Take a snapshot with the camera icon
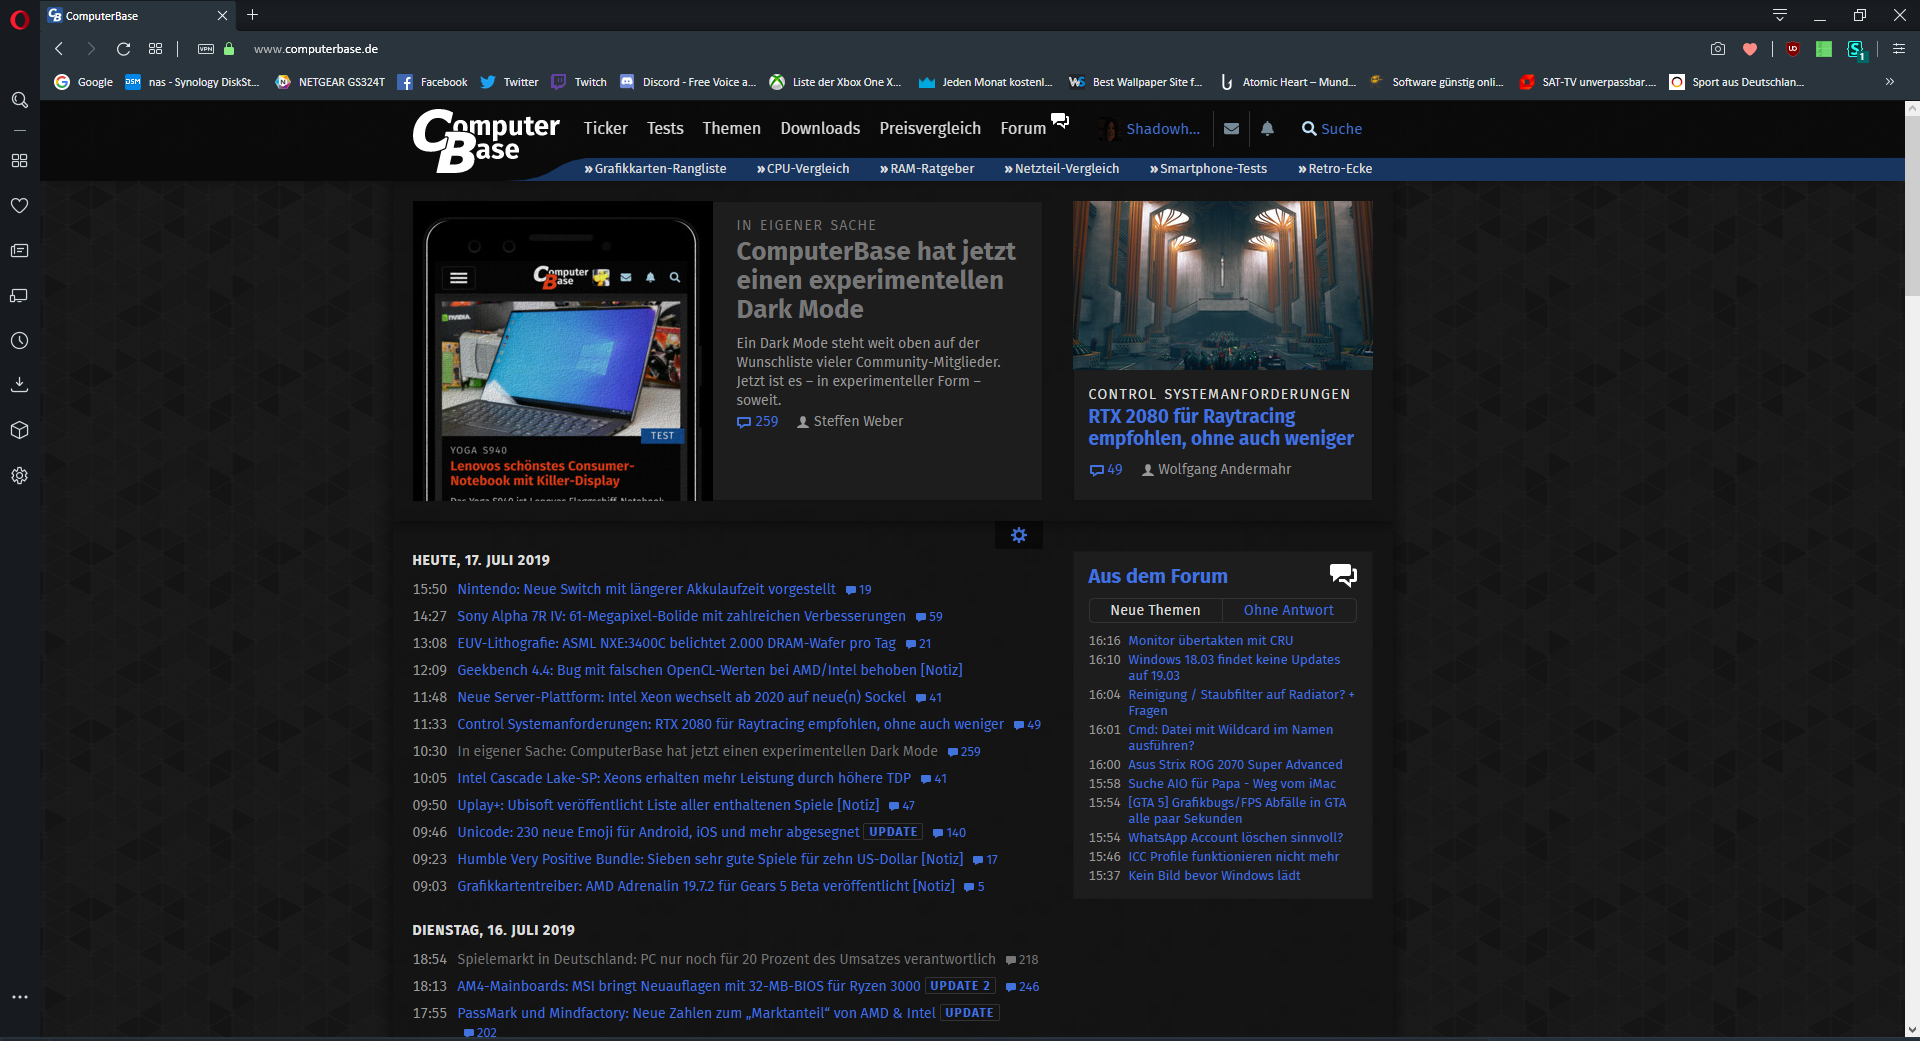The image size is (1920, 1041). (1718, 49)
